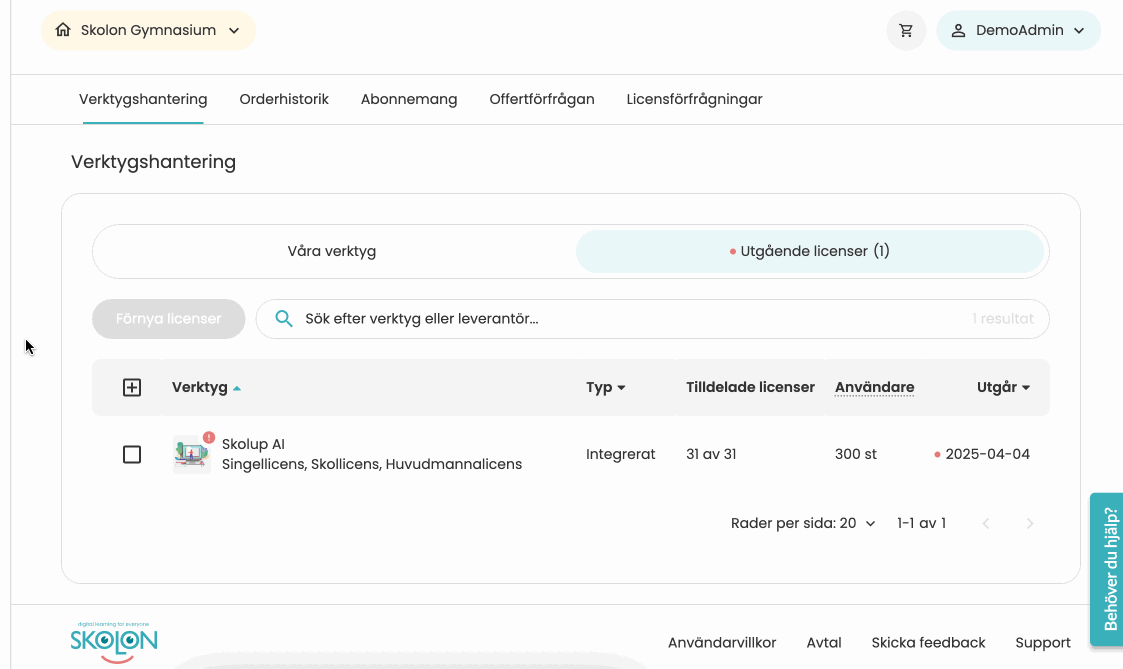This screenshot has width=1123, height=669.
Task: Click the Integrerat type cell
Action: pos(620,454)
